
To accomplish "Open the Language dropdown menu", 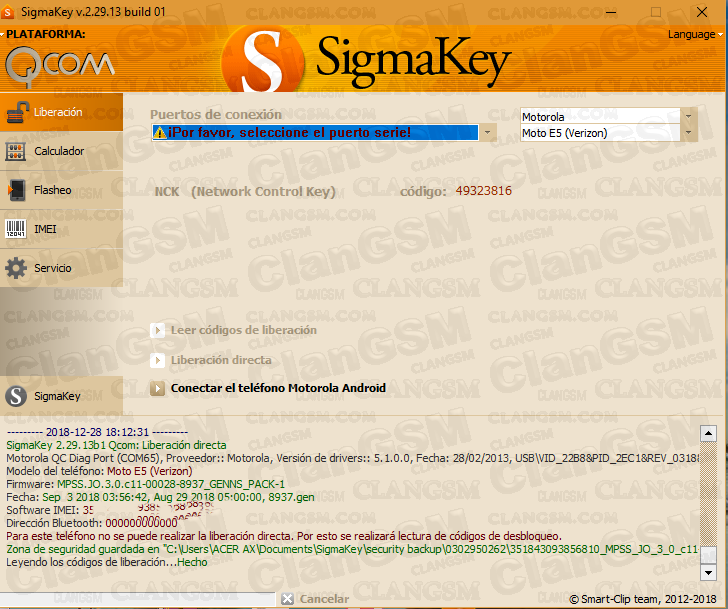I will pos(695,34).
